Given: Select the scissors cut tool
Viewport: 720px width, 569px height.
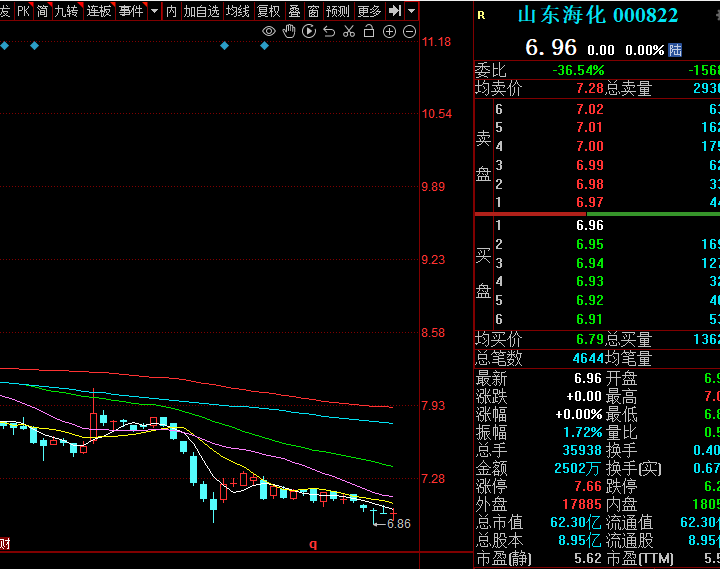Looking at the screenshot, I should (349, 31).
